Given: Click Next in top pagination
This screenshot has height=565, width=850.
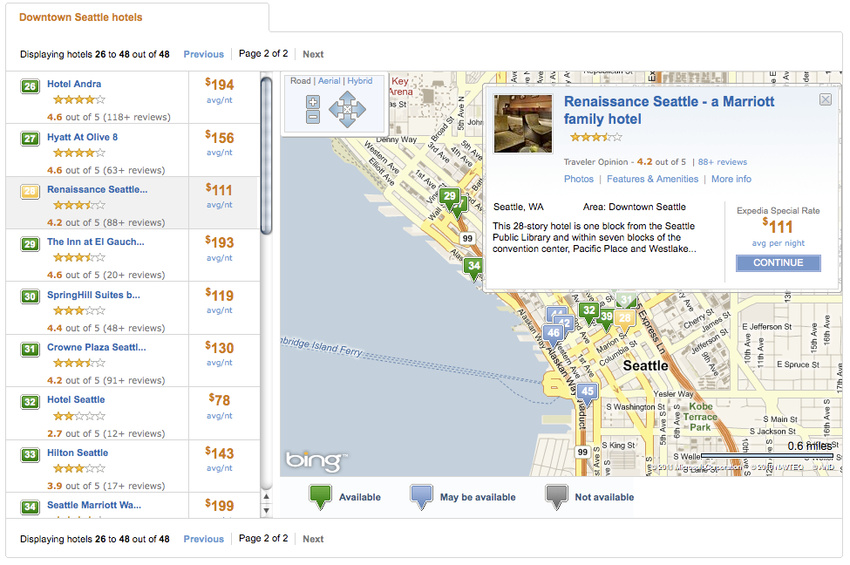Looking at the screenshot, I should (x=313, y=54).
